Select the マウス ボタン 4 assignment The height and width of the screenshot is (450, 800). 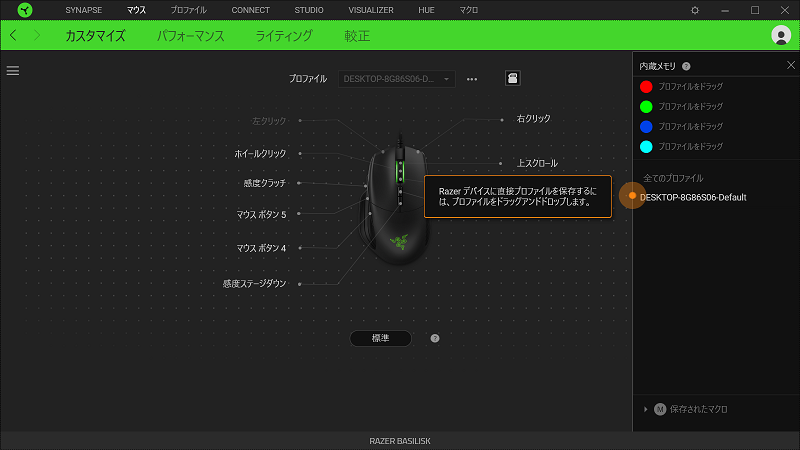tap(261, 248)
